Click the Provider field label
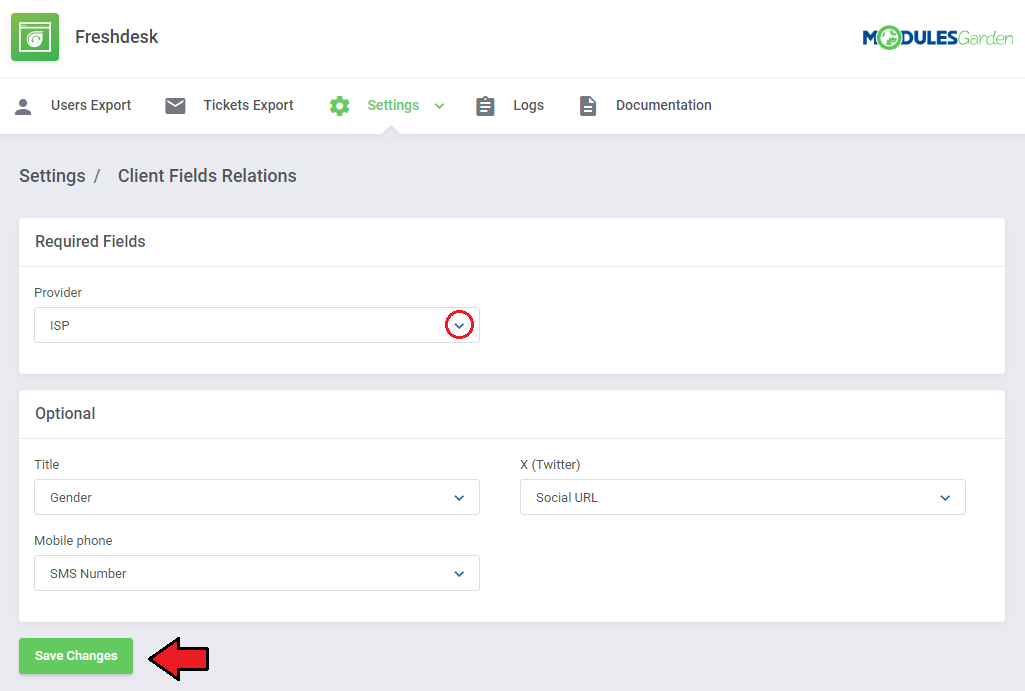1025x691 pixels. tap(58, 292)
